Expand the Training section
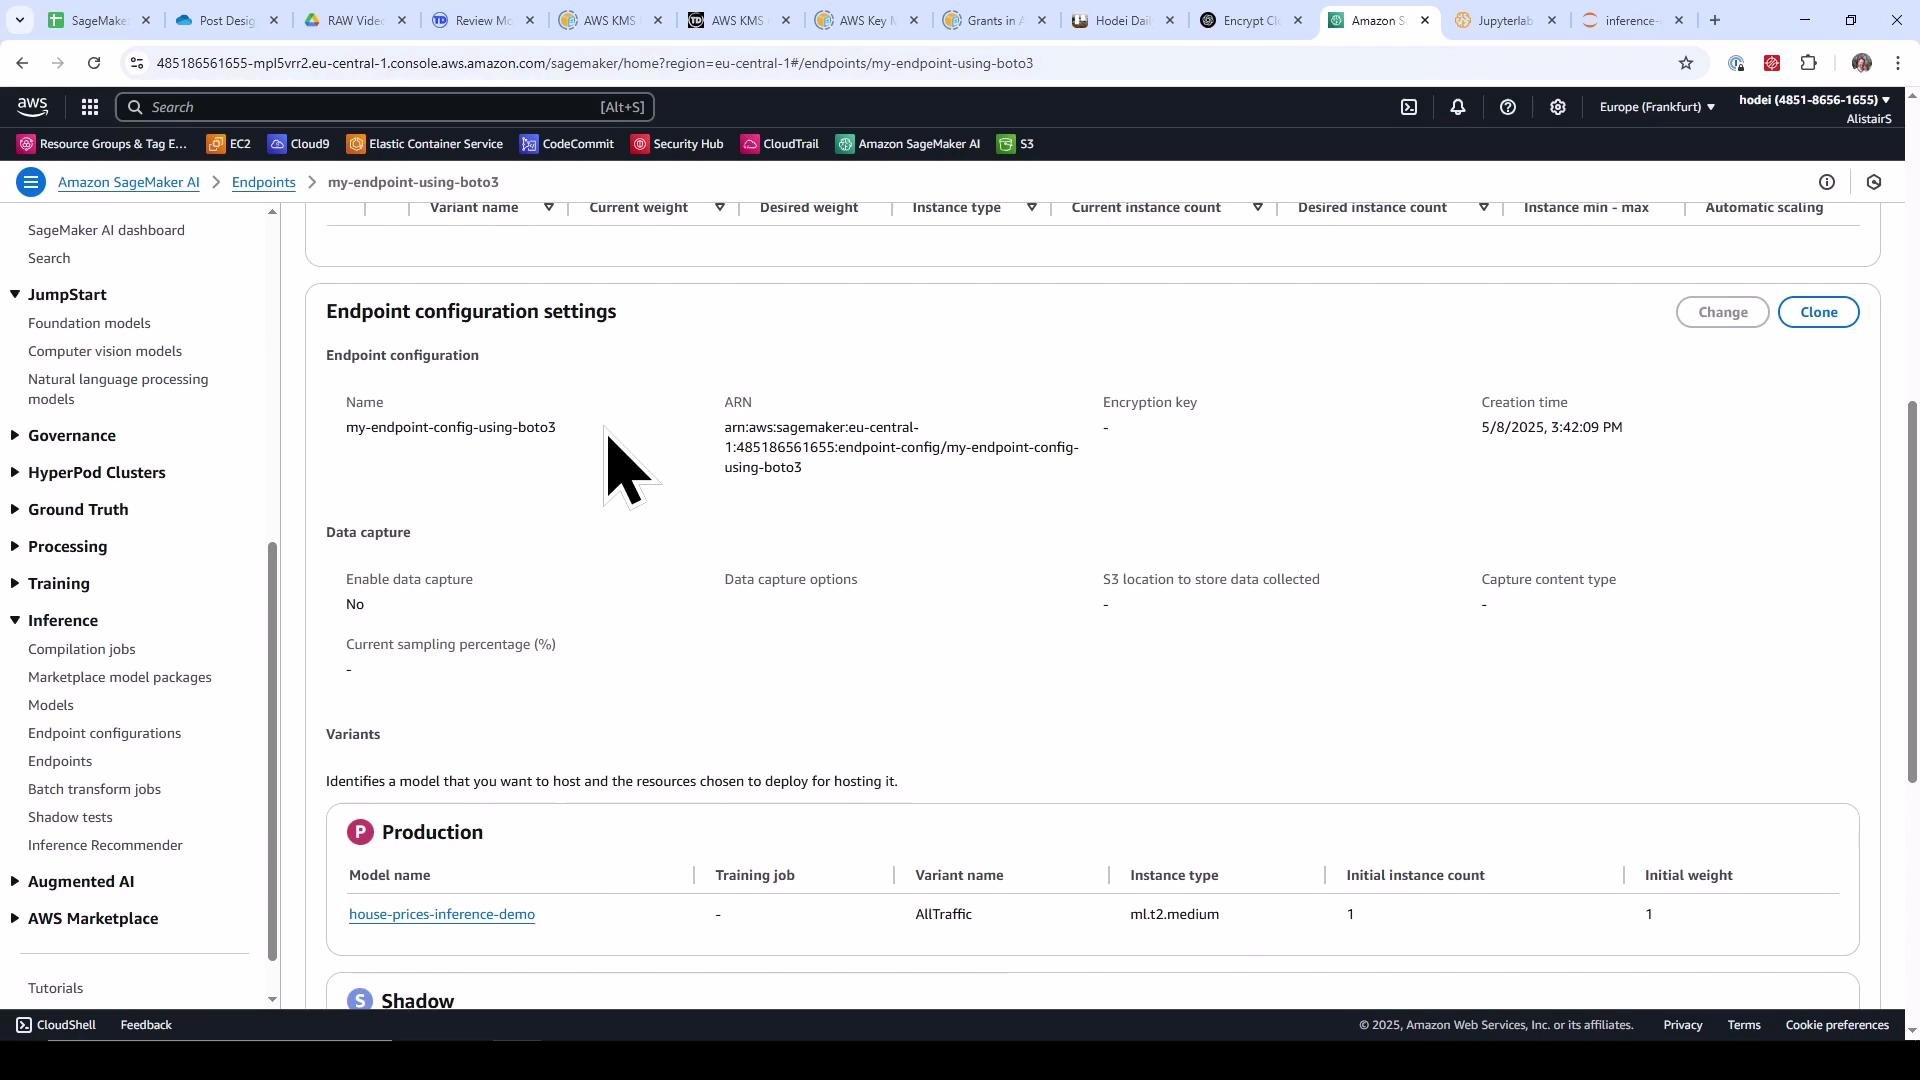The width and height of the screenshot is (1920, 1080). click(15, 583)
